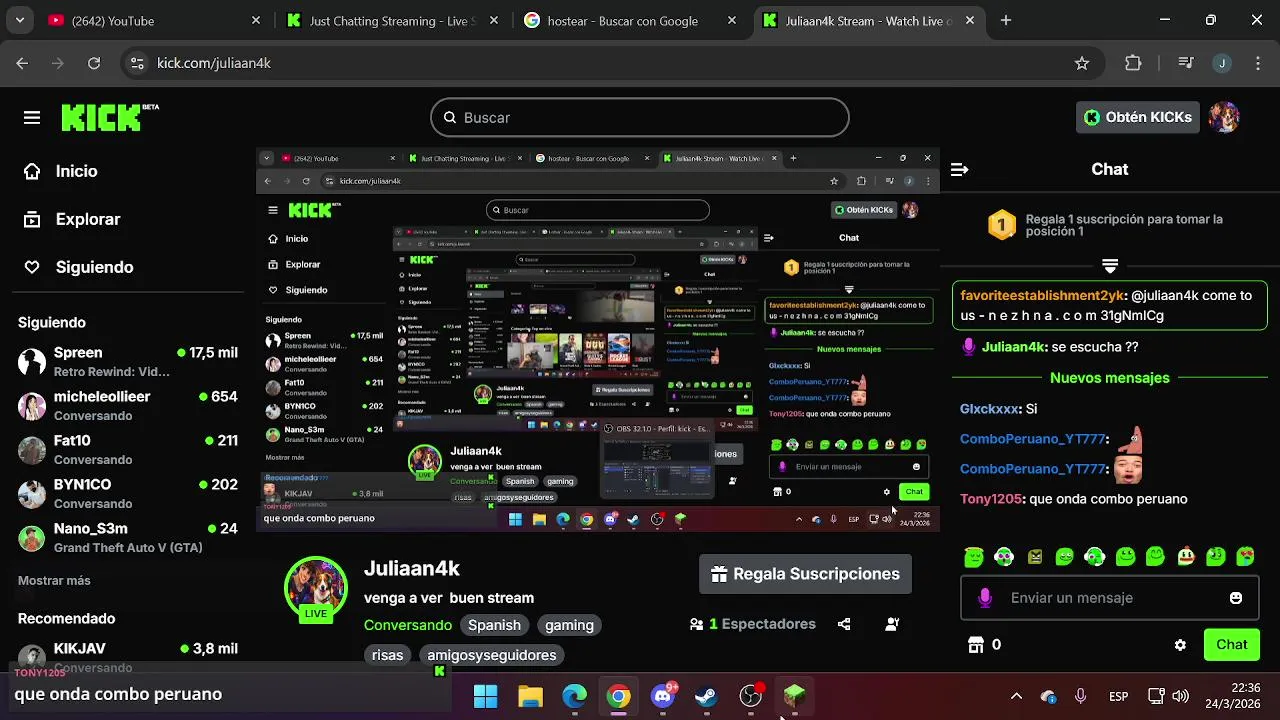
Task: Expand the leaderboard arrow under gift banner
Action: click(1110, 266)
